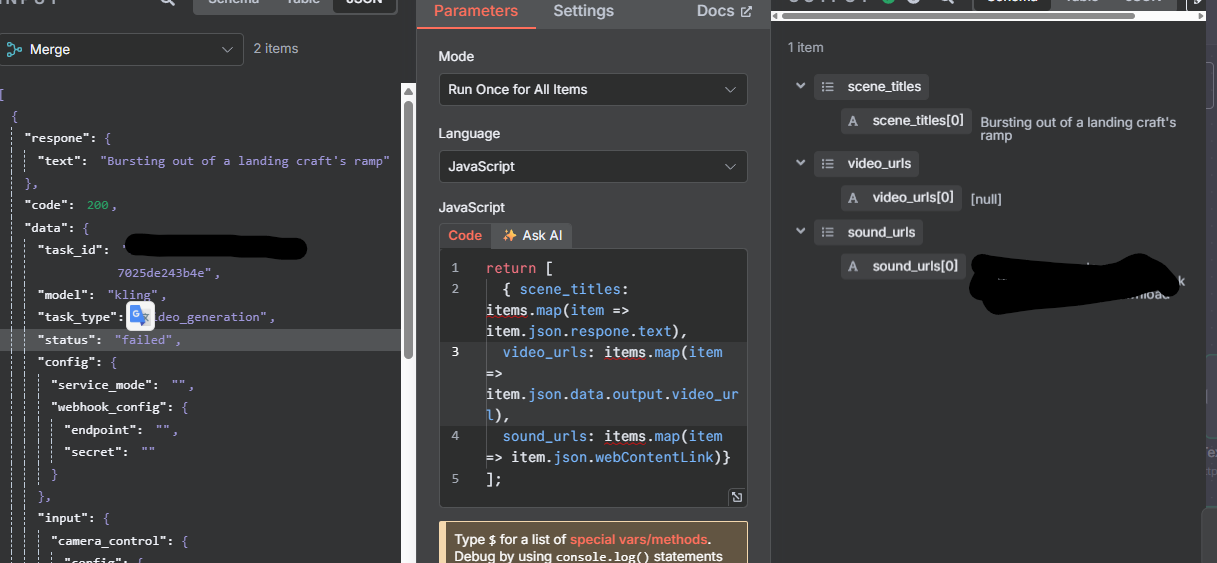The image size is (1217, 563).
Task: Click the Google Translate overlay icon
Action: [140, 316]
